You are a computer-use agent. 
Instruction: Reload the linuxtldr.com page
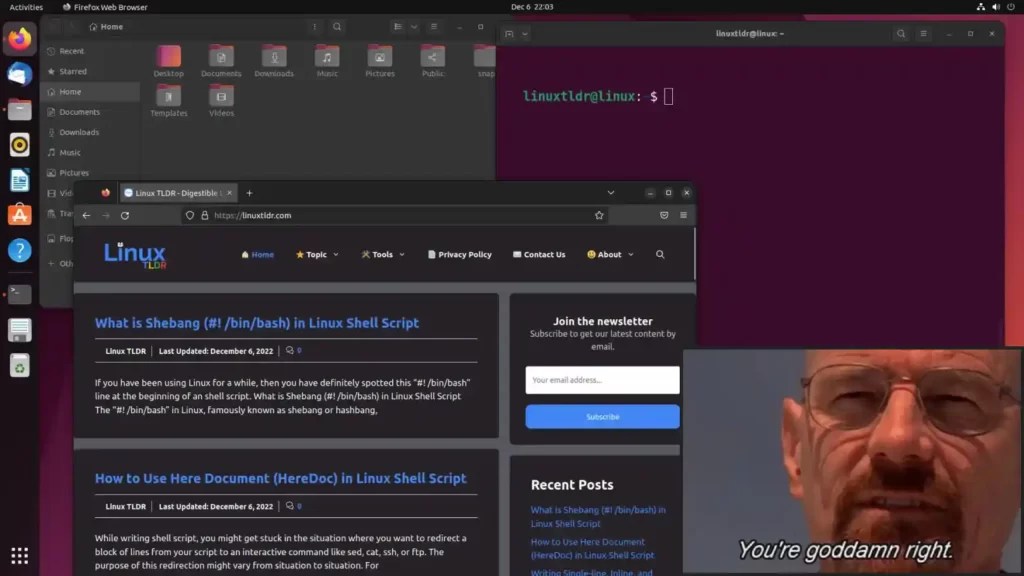(125, 216)
